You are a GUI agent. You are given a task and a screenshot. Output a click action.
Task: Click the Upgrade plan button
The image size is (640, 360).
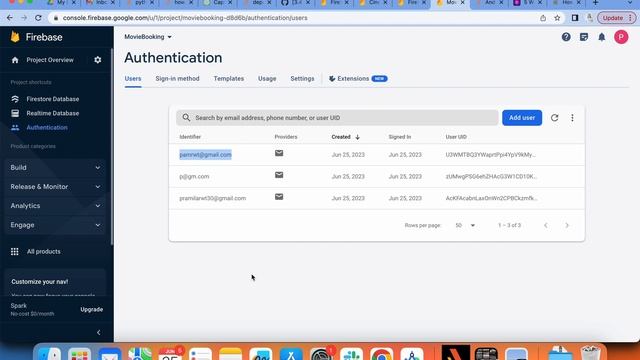(91, 310)
